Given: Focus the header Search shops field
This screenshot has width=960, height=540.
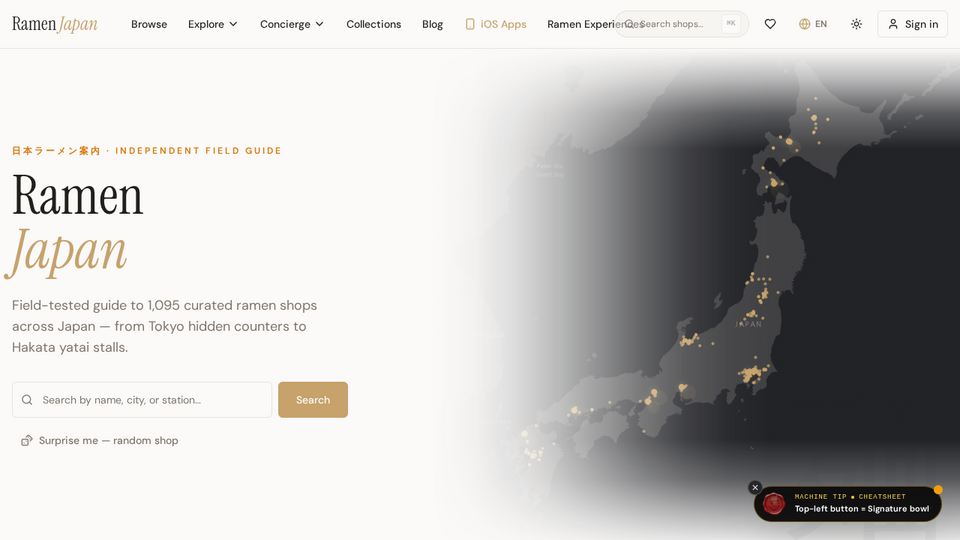Looking at the screenshot, I should pyautogui.click(x=681, y=24).
